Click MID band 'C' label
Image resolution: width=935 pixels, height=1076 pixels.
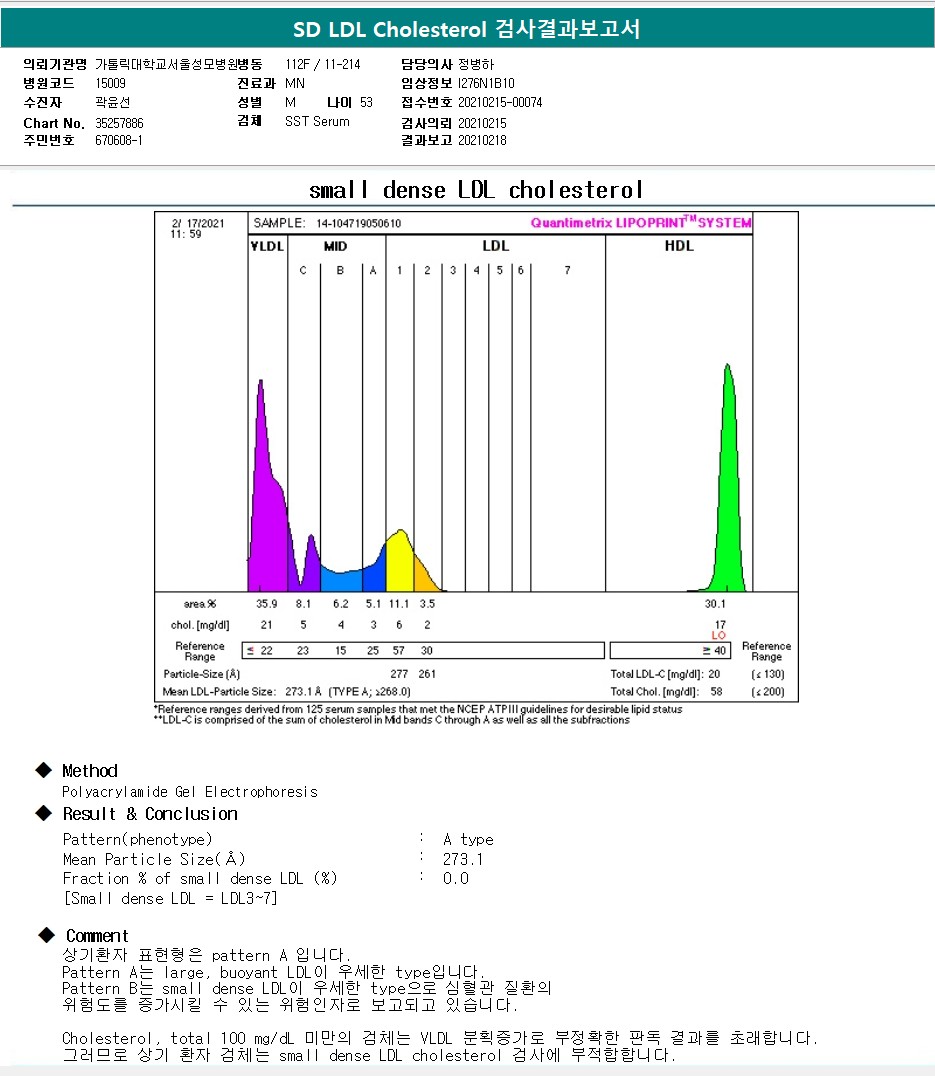[303, 270]
